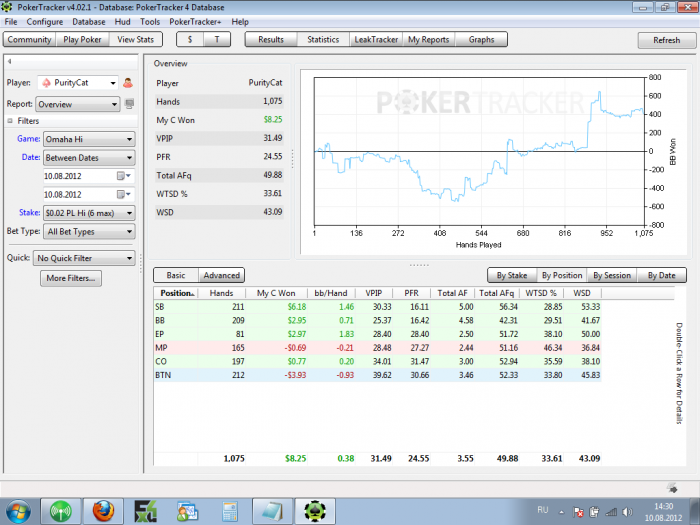This screenshot has height=525, width=700.
Task: Open the Windows Start menu
Action: (18, 512)
